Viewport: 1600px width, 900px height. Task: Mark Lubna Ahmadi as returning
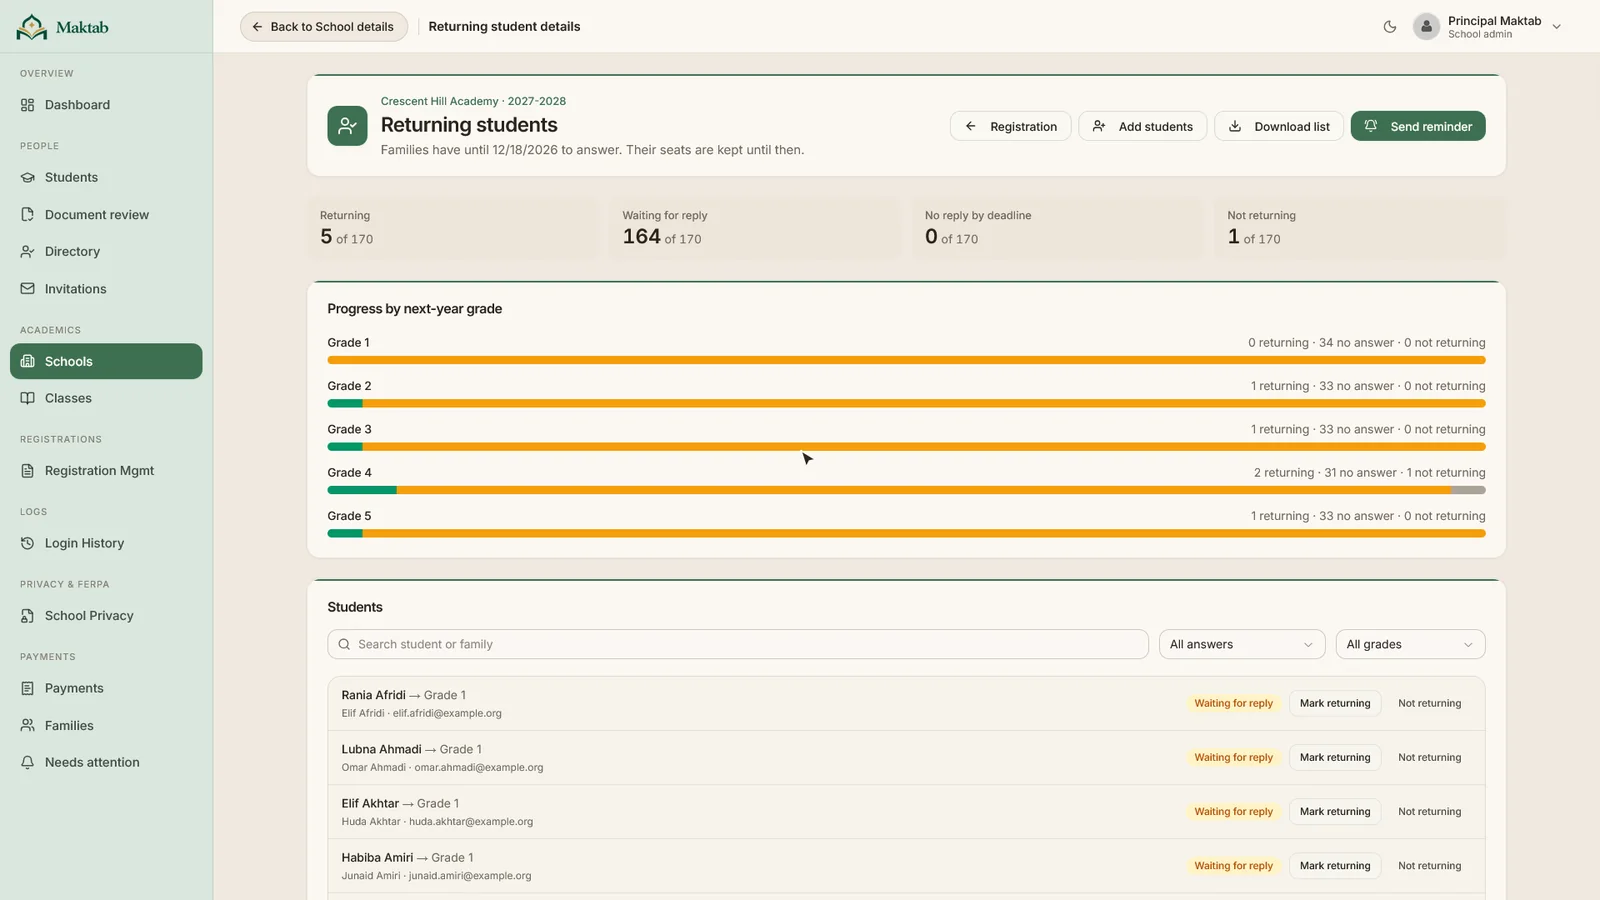tap(1335, 758)
